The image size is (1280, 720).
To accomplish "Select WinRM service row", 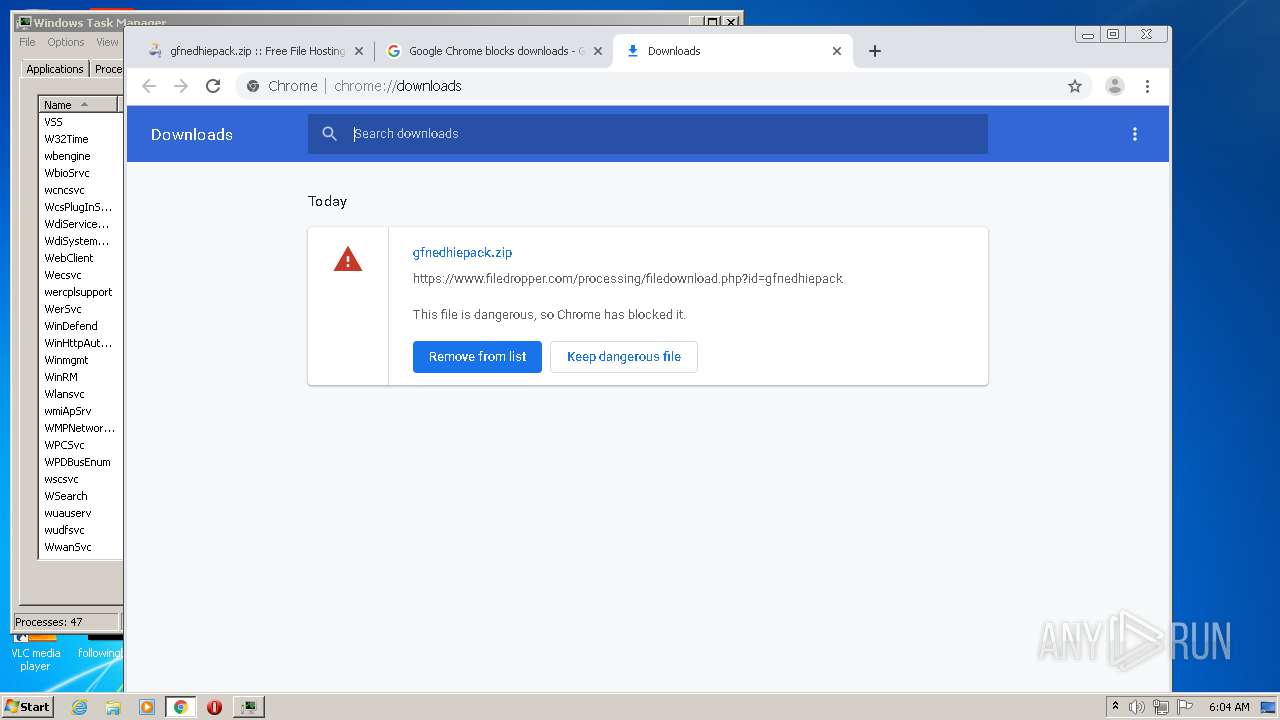I will click(x=80, y=377).
